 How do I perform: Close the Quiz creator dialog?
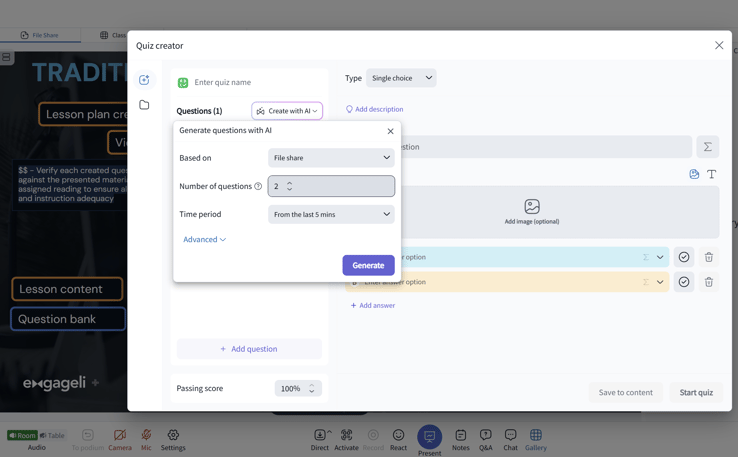[719, 45]
